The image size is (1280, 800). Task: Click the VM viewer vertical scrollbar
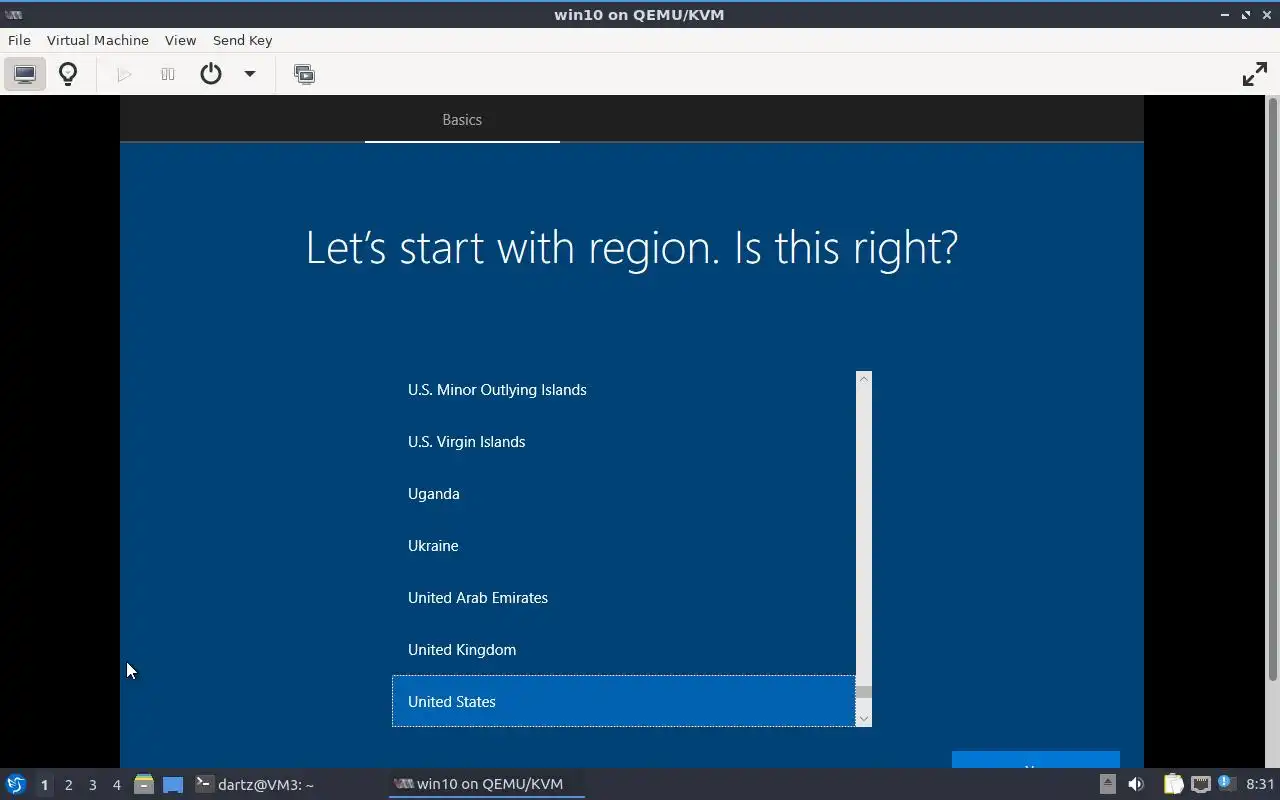point(1273,390)
